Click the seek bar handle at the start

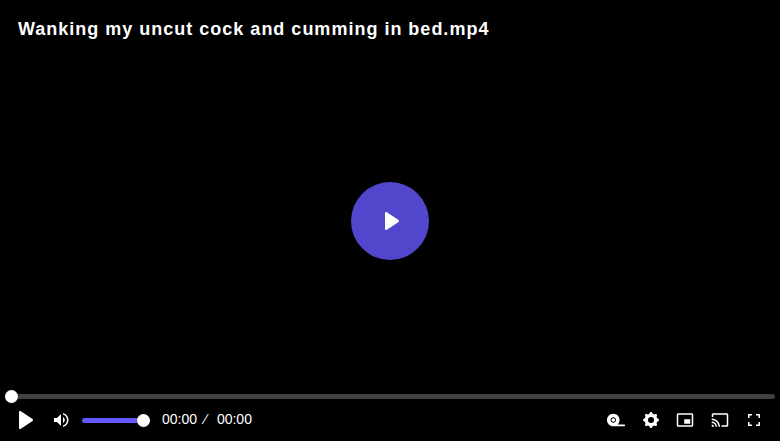pos(11,396)
